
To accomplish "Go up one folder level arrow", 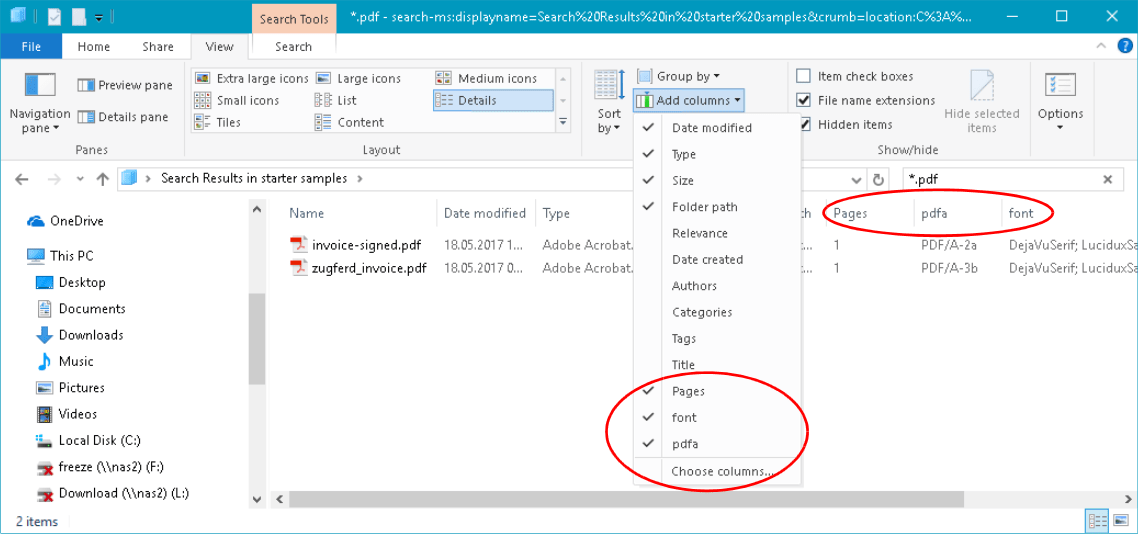I will tap(102, 179).
